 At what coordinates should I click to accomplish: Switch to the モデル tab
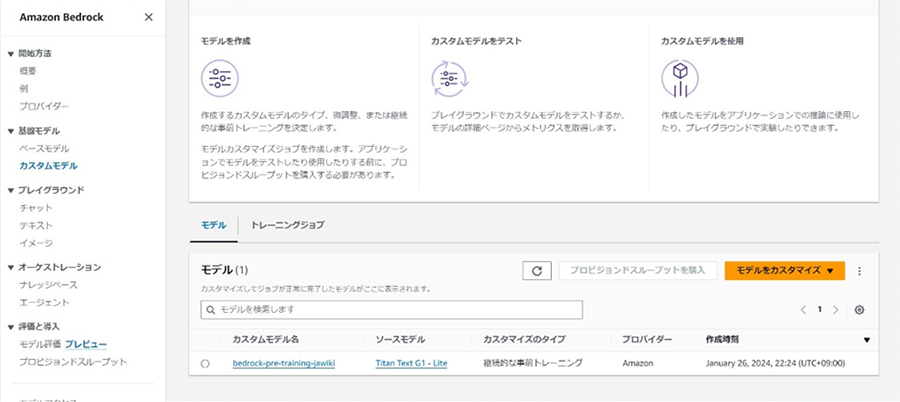(214, 225)
